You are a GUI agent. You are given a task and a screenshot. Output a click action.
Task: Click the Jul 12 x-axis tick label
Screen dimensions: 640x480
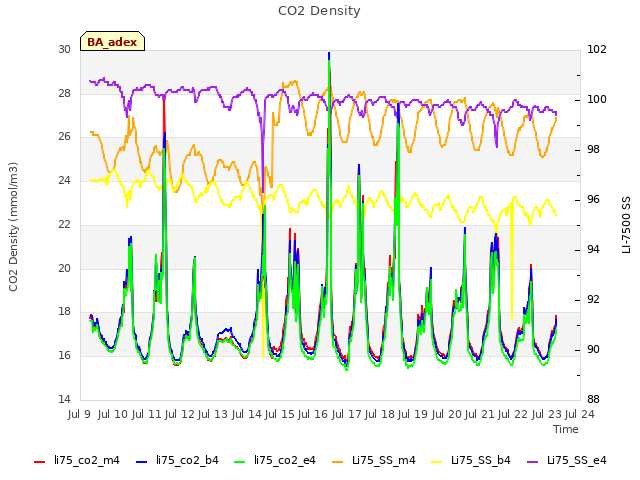pyautogui.click(x=180, y=415)
